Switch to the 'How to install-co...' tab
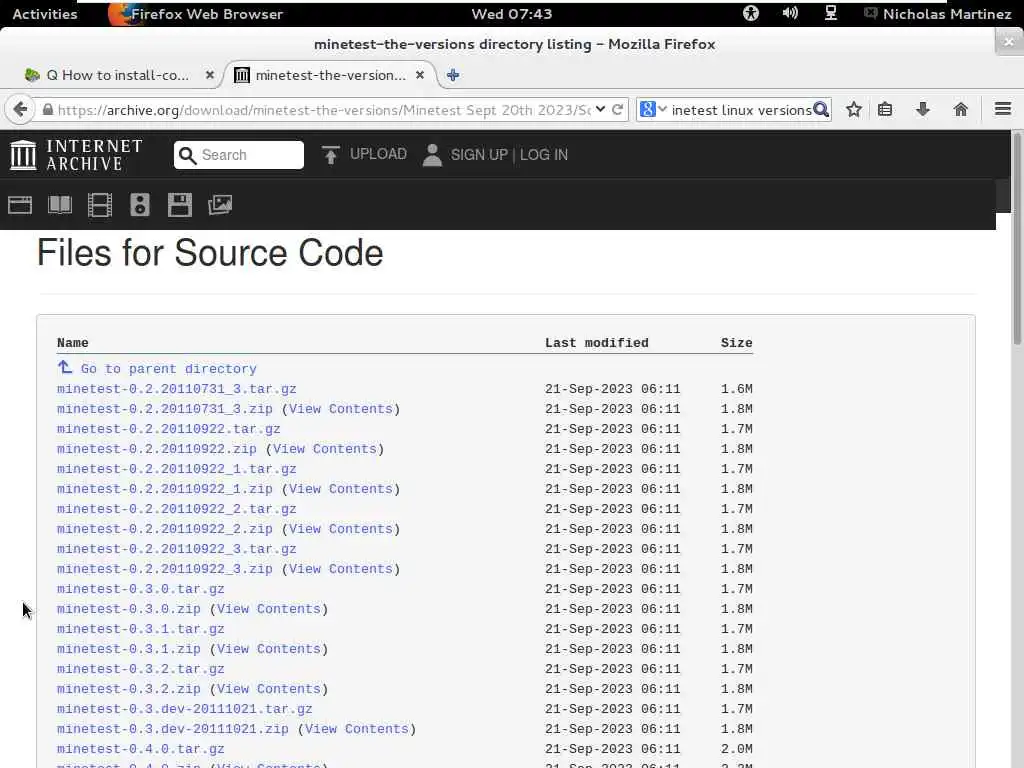Screen dimensions: 1024x768 tap(118, 75)
